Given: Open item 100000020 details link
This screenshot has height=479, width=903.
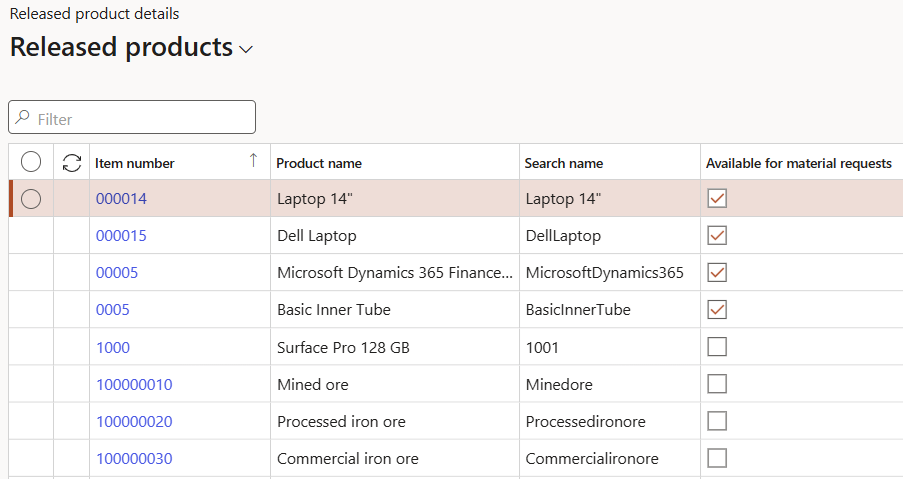Looking at the screenshot, I should [134, 422].
